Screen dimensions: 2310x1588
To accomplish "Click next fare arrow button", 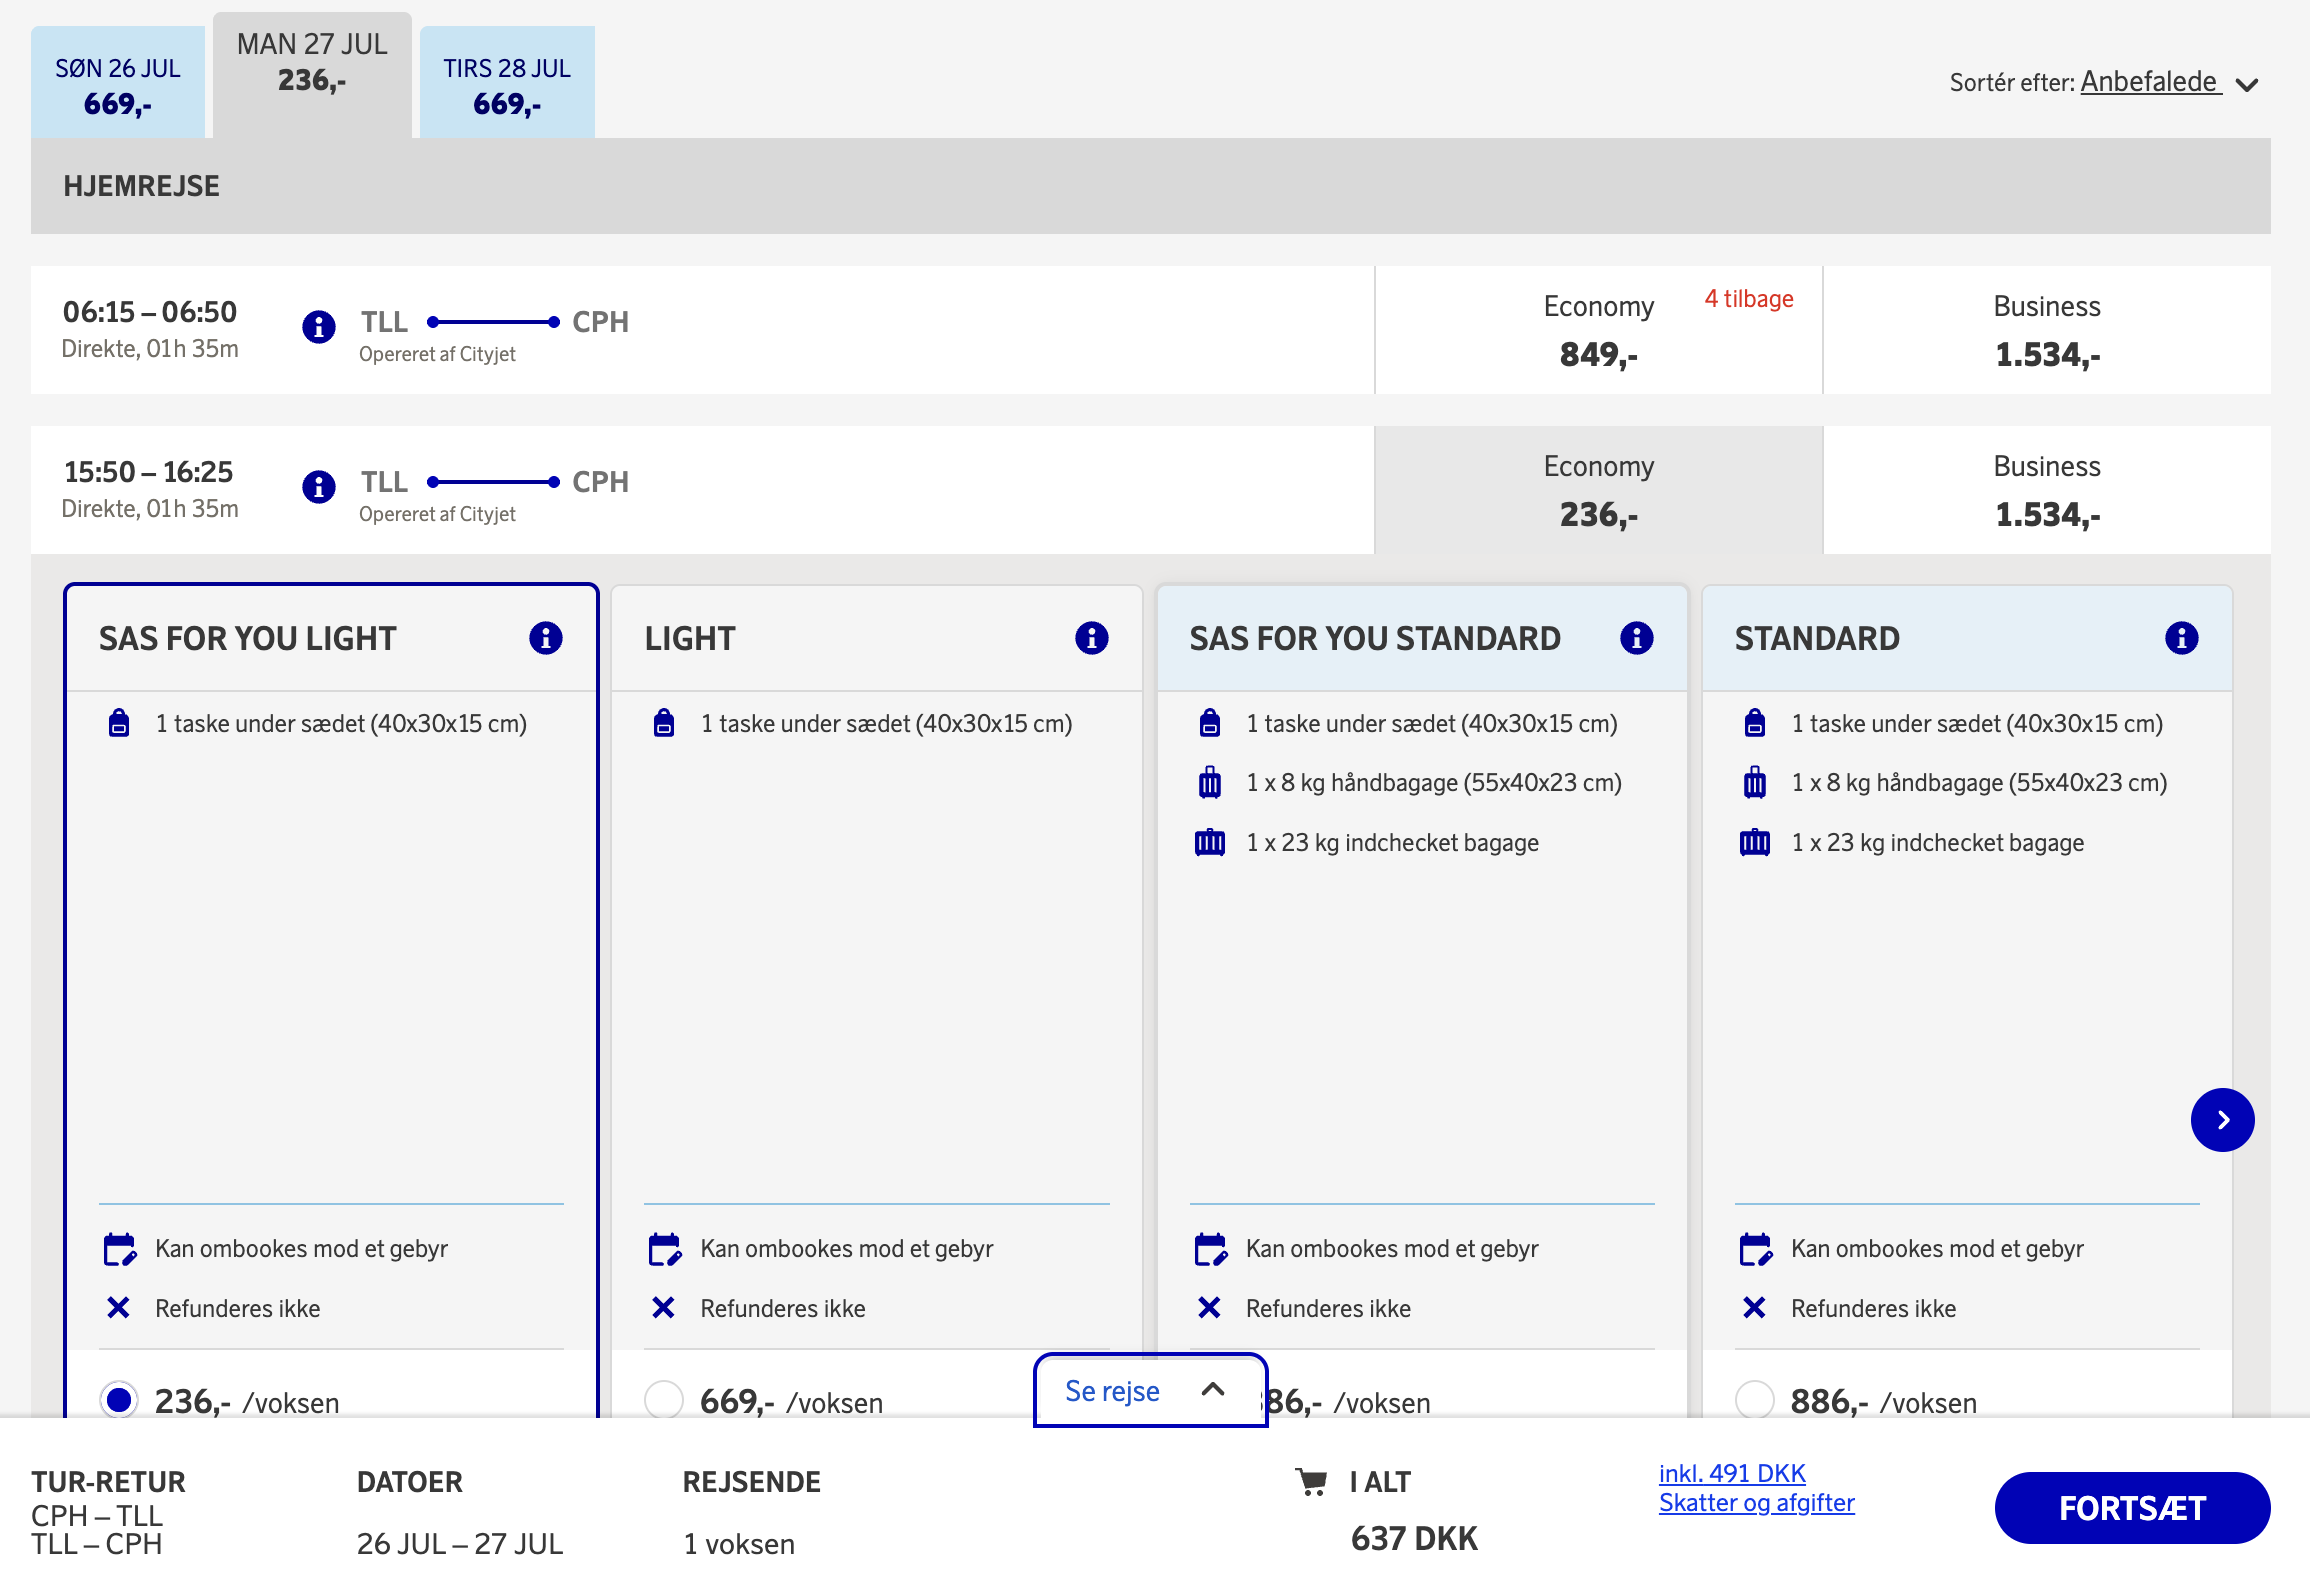I will click(2222, 1120).
